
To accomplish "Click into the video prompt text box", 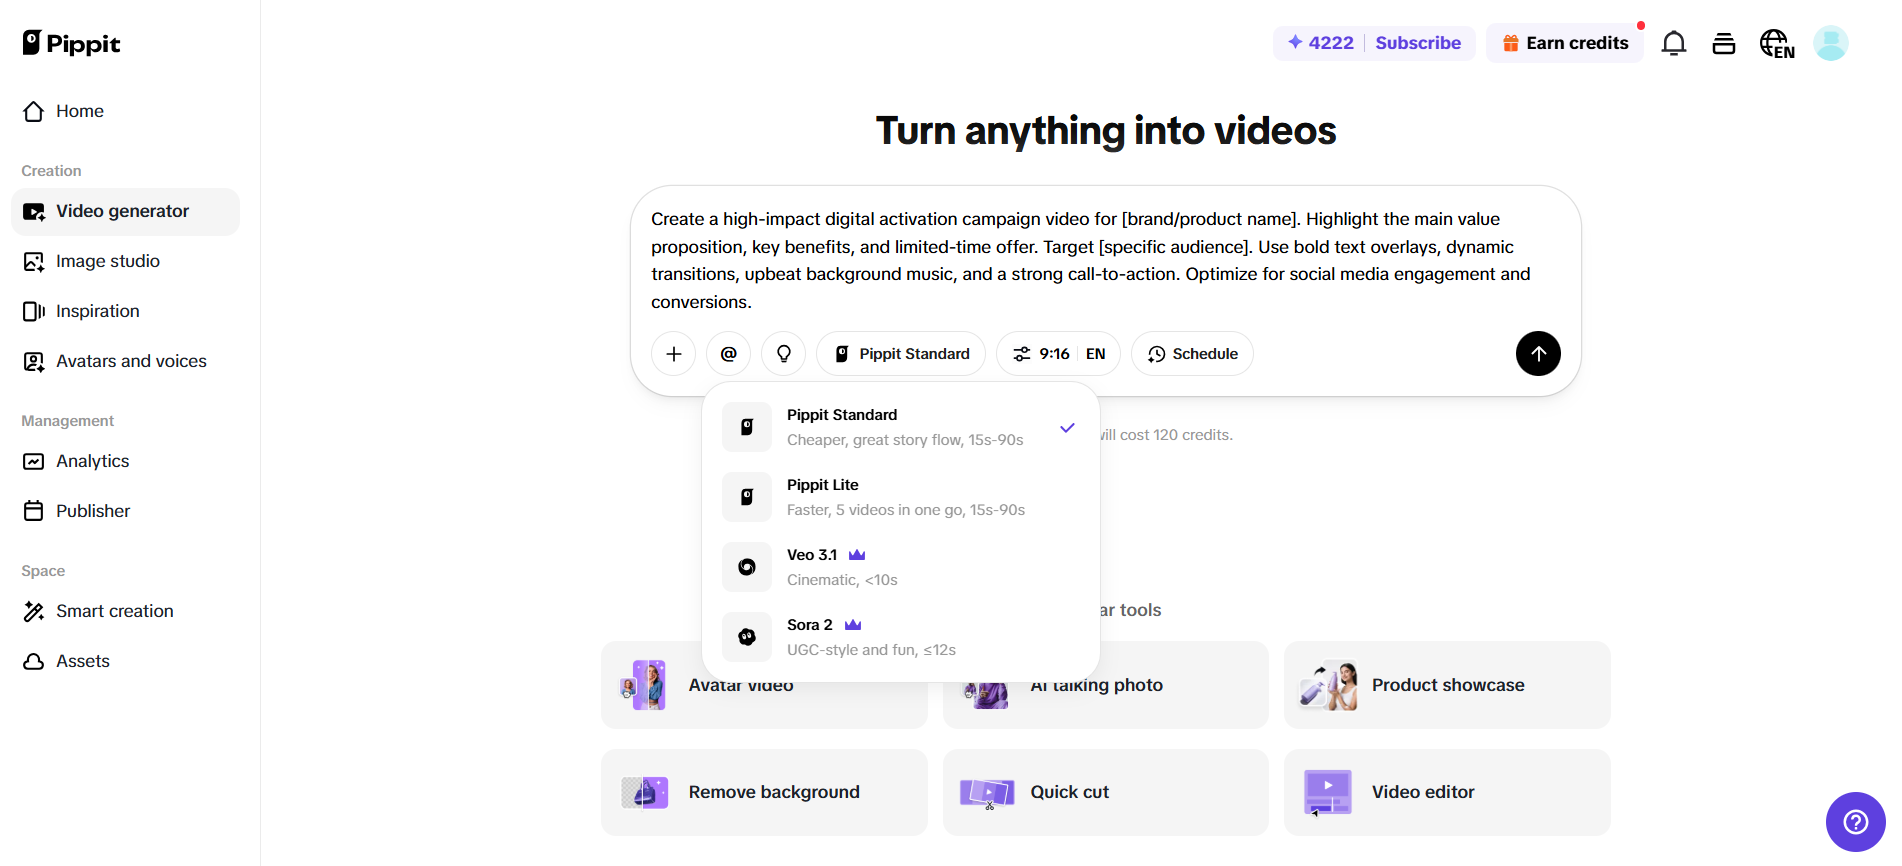I will point(1105,260).
